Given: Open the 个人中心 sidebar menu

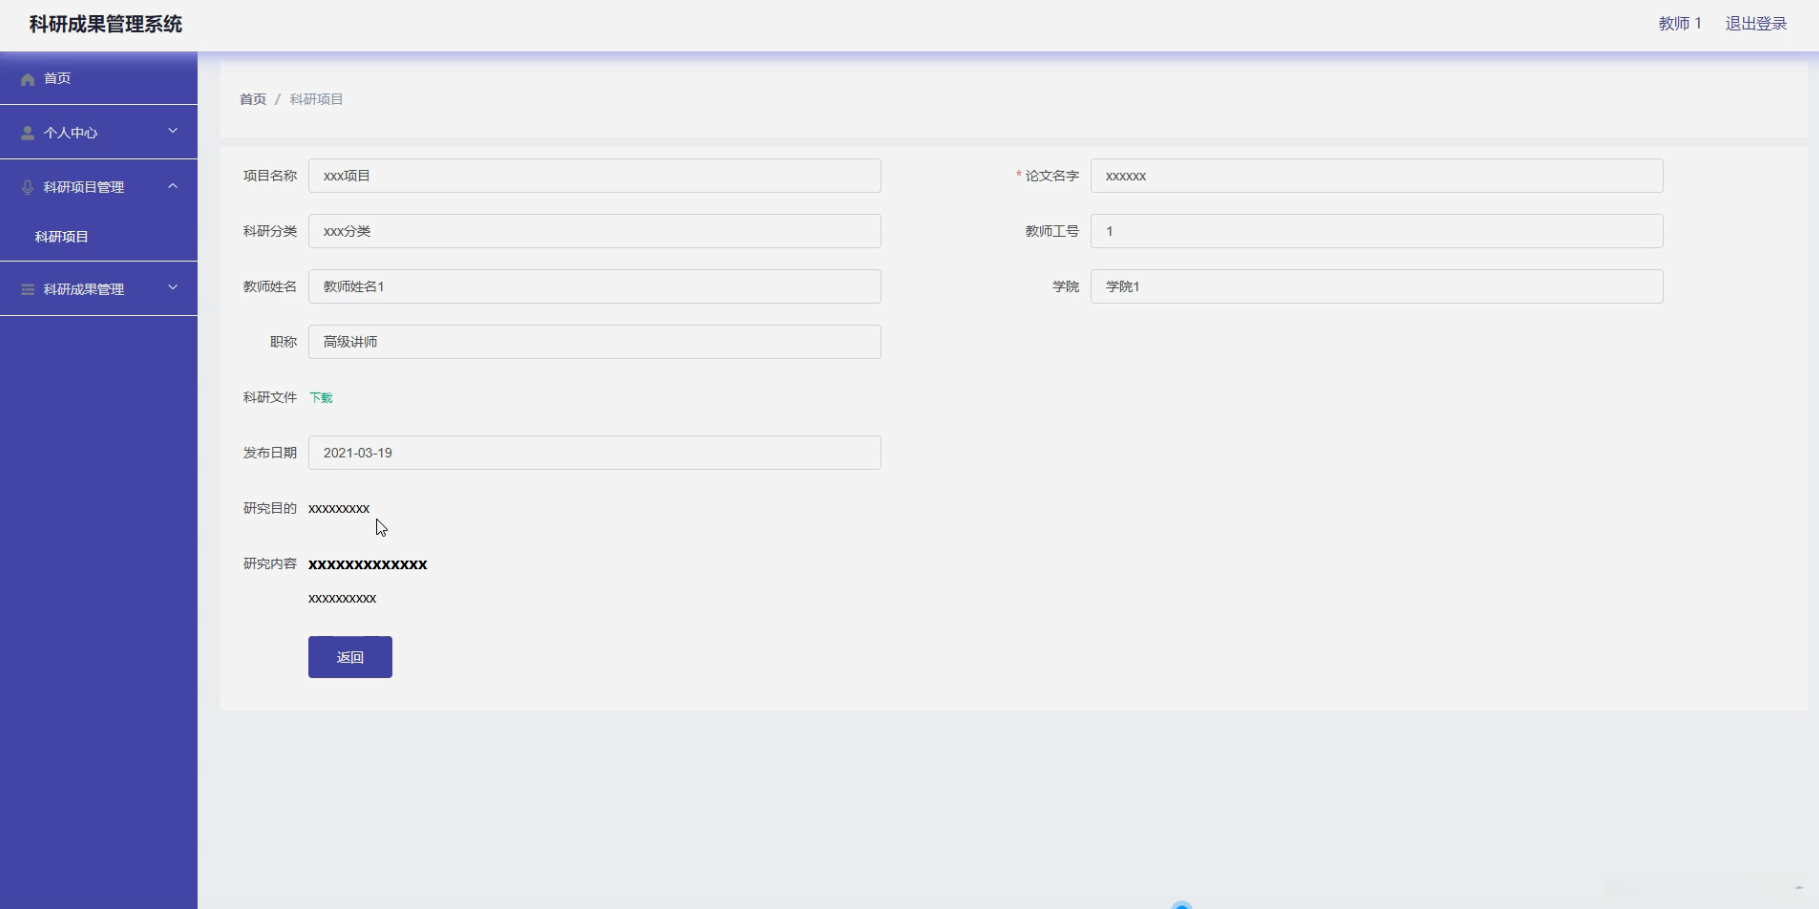Looking at the screenshot, I should [x=99, y=132].
